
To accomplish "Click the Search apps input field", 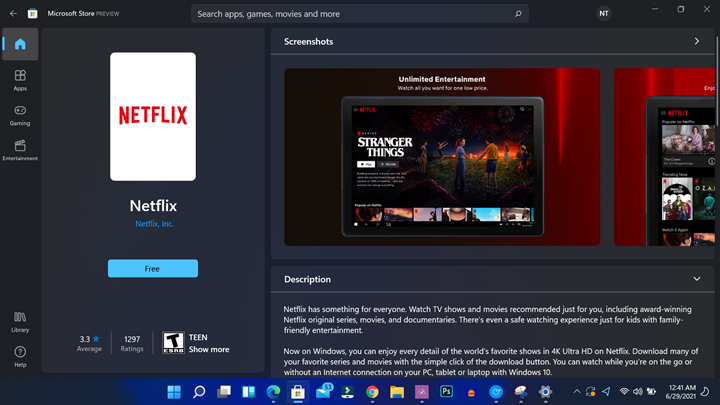I will [360, 14].
